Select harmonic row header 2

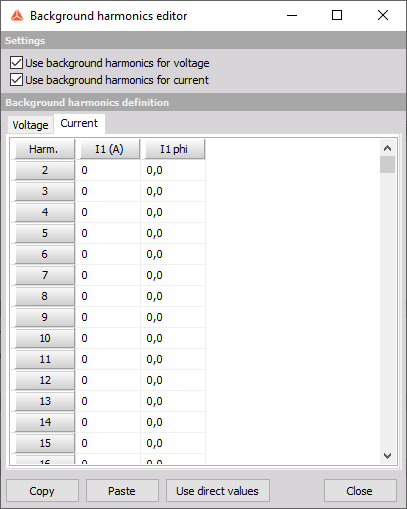coord(45,170)
